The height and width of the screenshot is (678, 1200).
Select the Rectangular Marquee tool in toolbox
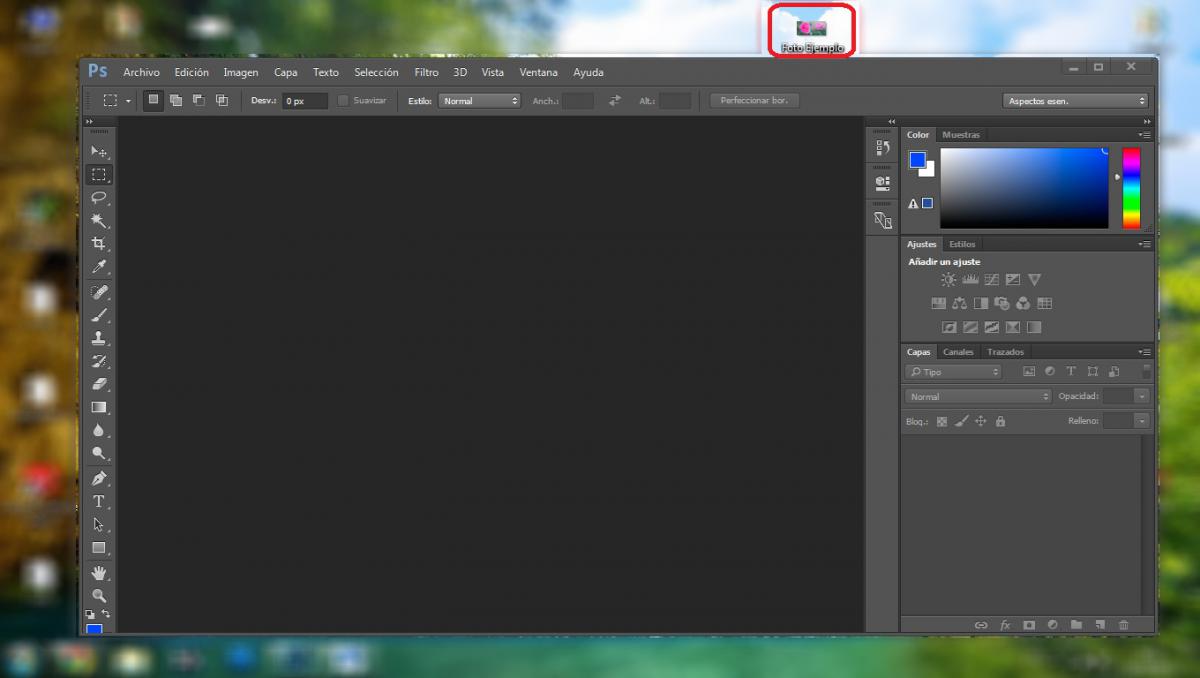pyautogui.click(x=99, y=175)
